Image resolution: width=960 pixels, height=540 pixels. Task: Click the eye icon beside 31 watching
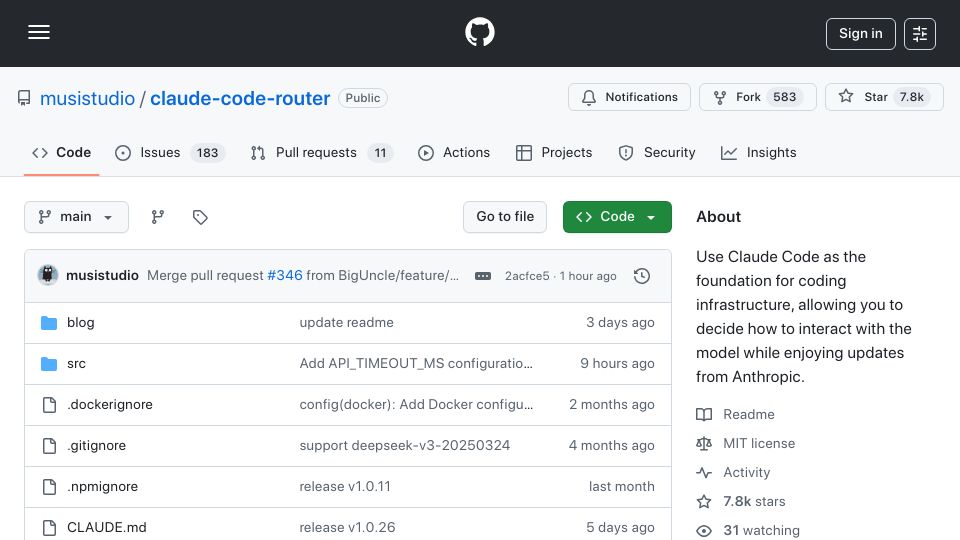click(704, 530)
